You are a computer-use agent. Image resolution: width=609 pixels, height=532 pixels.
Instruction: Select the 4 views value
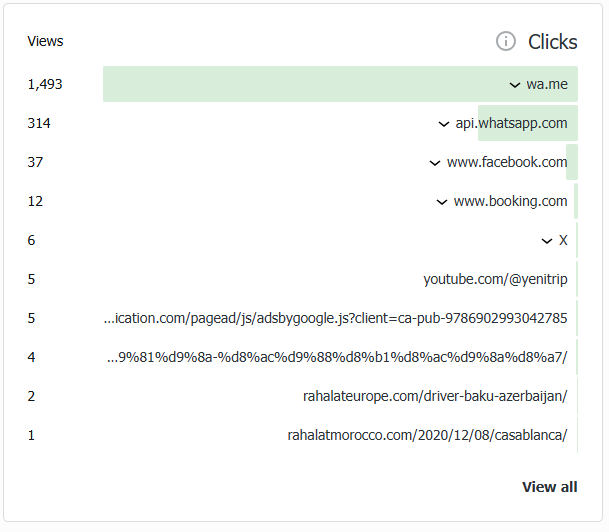tap(31, 357)
